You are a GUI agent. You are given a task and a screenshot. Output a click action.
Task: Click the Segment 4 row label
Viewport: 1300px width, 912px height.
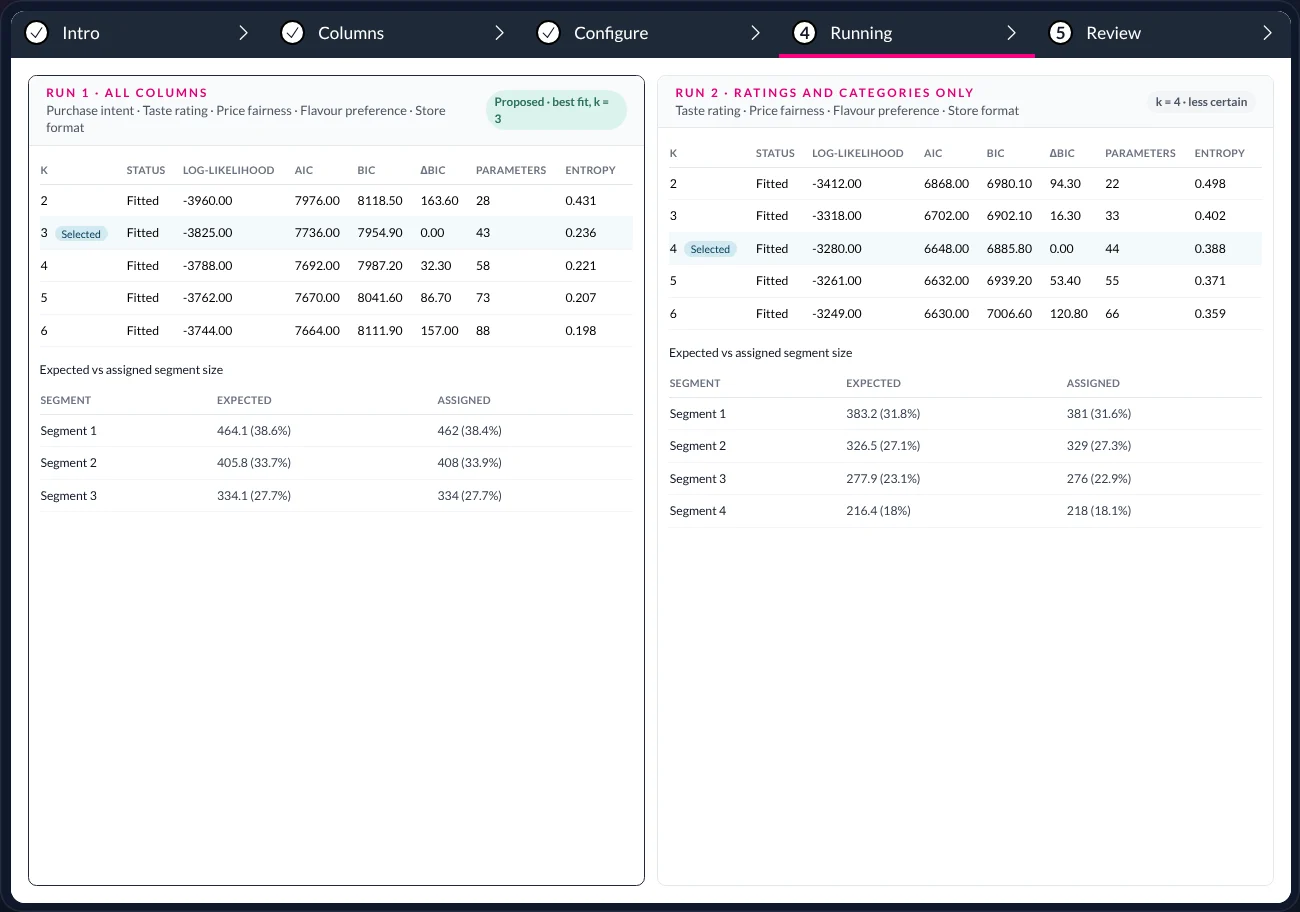point(698,511)
